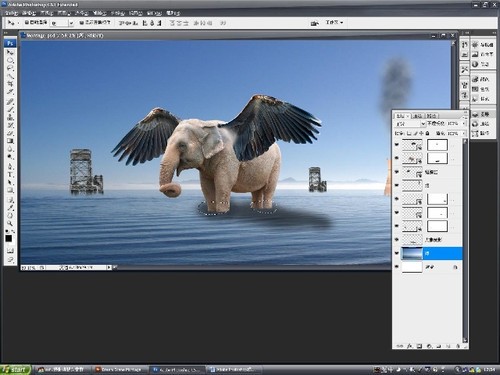Pick the Quick Selection tool
The width and height of the screenshot is (500, 375).
pyautogui.click(x=10, y=76)
